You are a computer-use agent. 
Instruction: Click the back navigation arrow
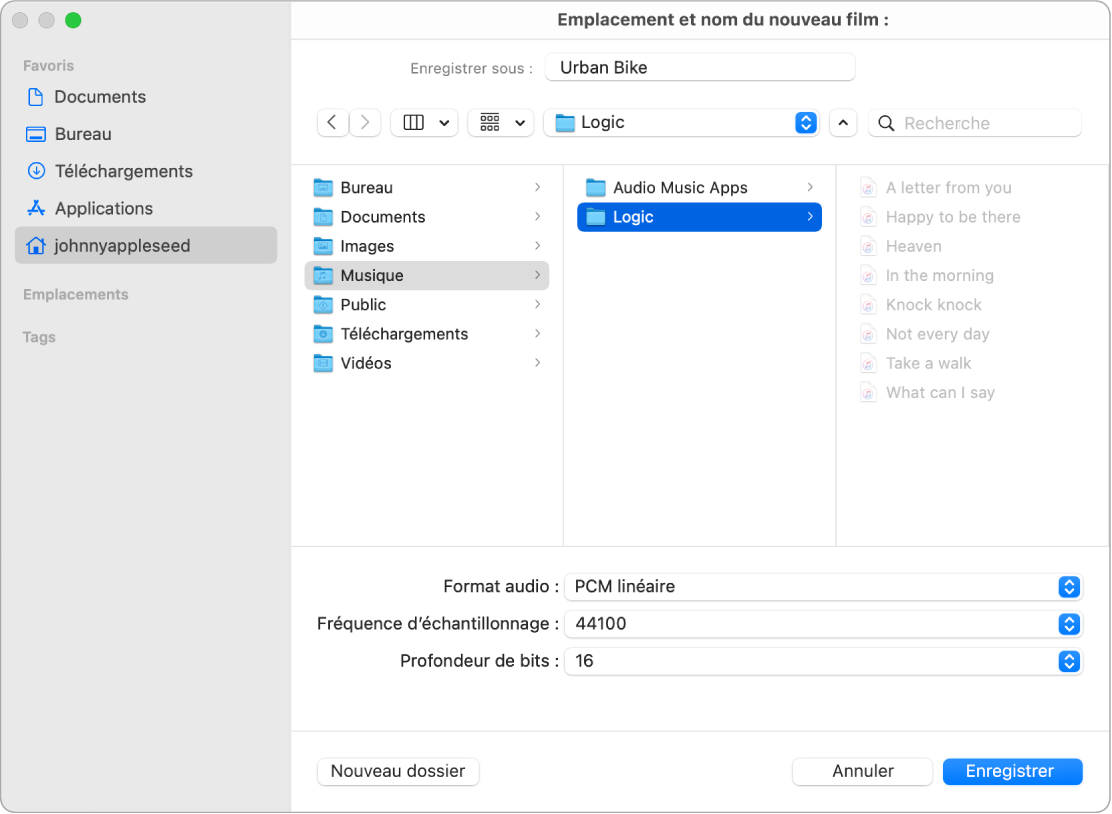pyautogui.click(x=332, y=123)
